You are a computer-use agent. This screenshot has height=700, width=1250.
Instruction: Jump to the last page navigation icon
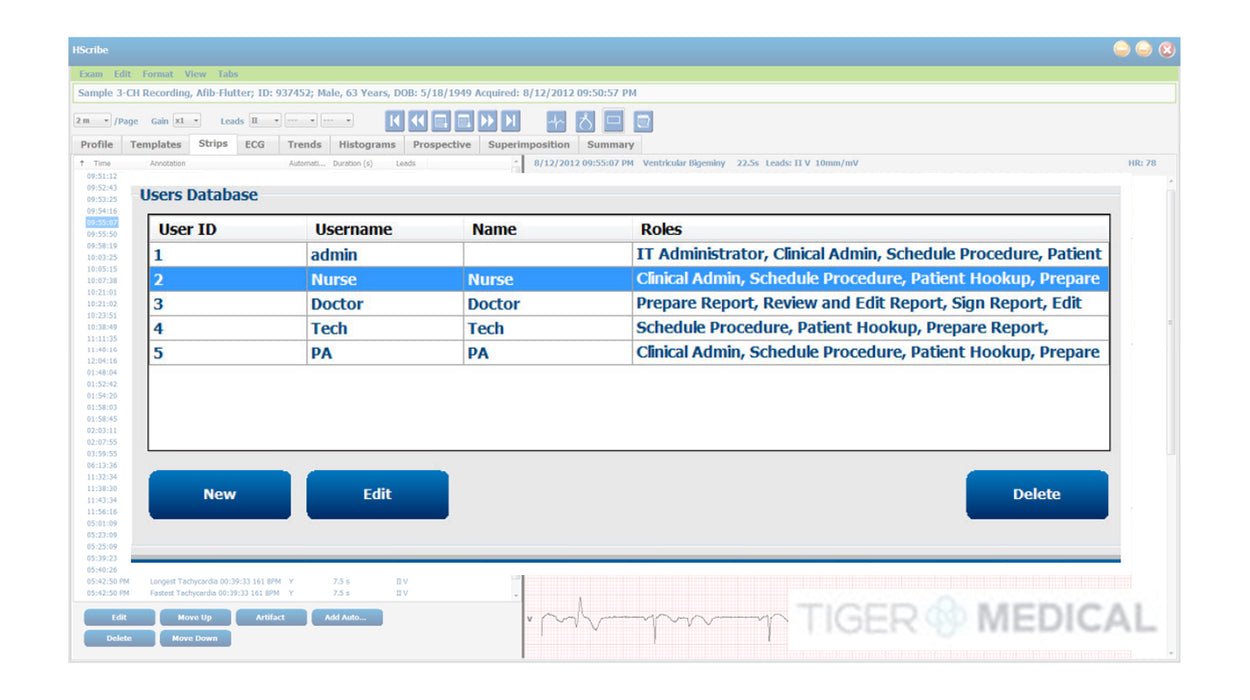click(x=510, y=120)
